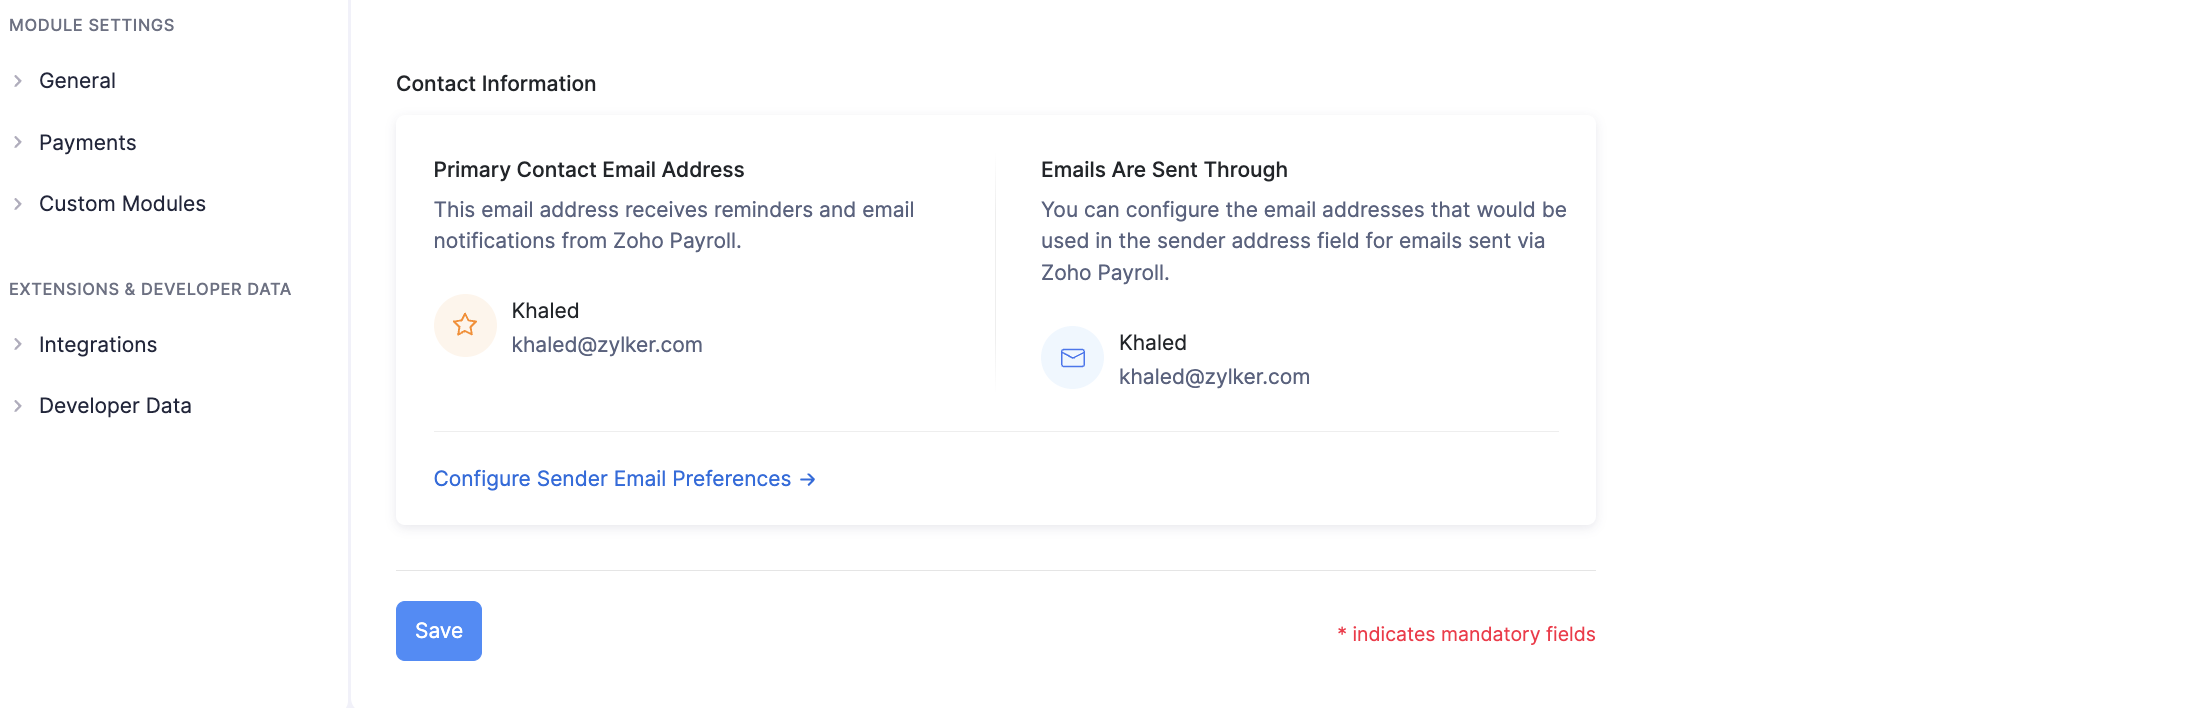This screenshot has width=2206, height=708.
Task: Expand the General section chevron
Action: (x=18, y=81)
